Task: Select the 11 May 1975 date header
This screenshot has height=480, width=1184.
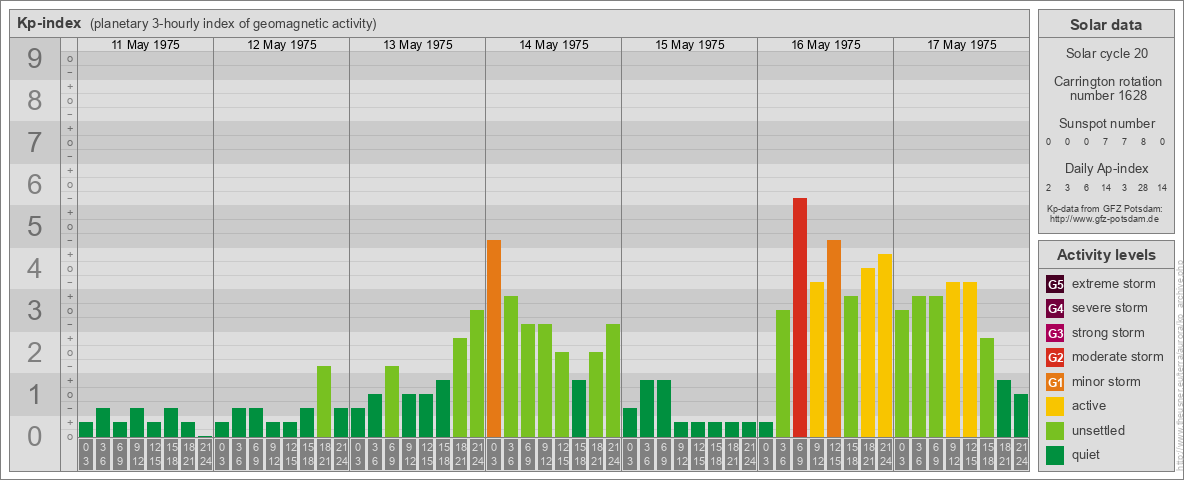Action: (146, 45)
